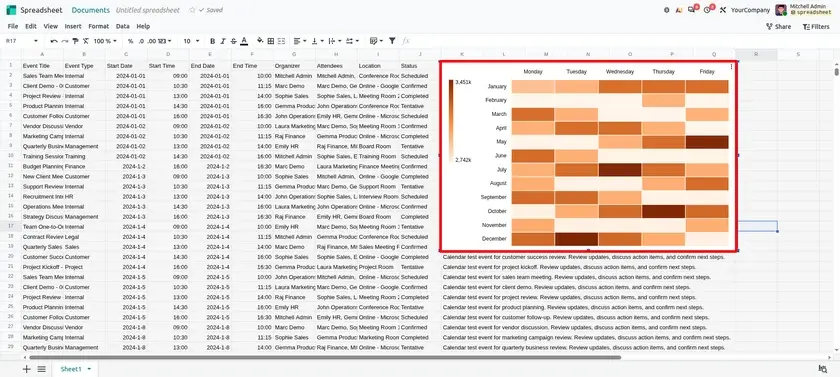This screenshot has height=377, width=840.
Task: Add a new sheet
Action: 26,369
